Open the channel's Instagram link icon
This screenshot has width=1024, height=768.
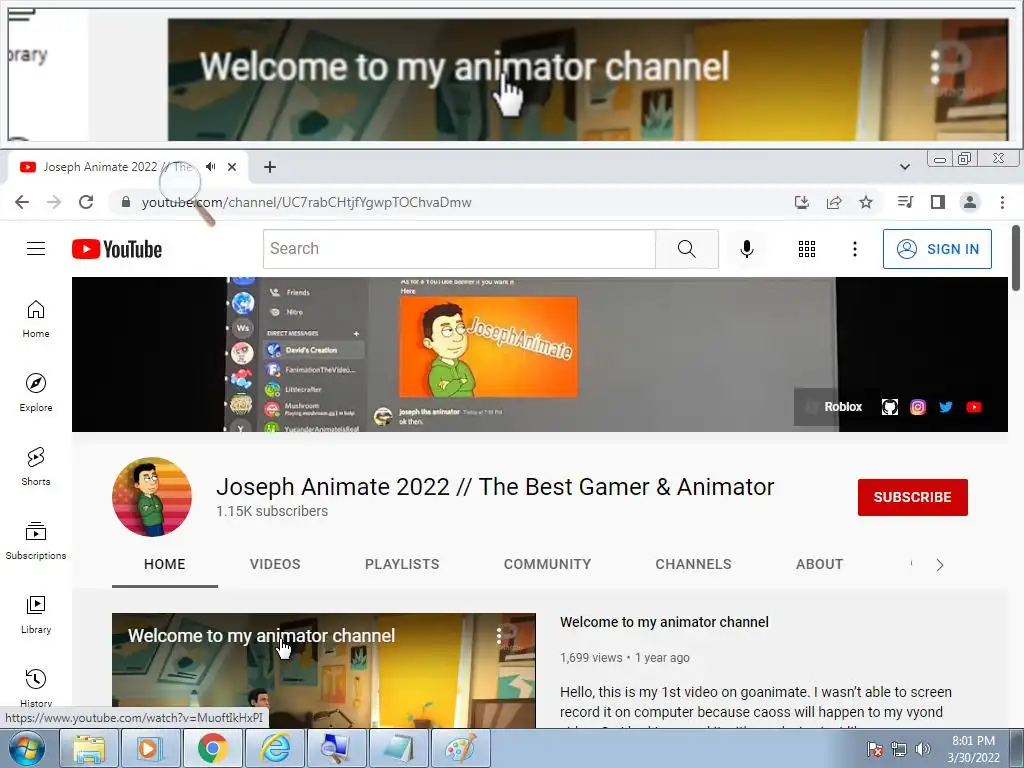pyautogui.click(x=918, y=407)
